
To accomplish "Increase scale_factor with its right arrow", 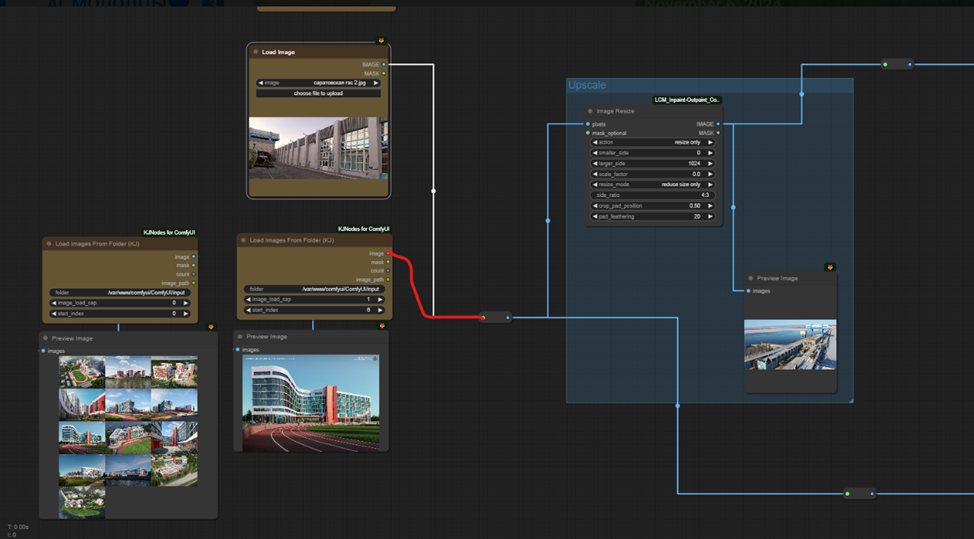I will coord(710,174).
